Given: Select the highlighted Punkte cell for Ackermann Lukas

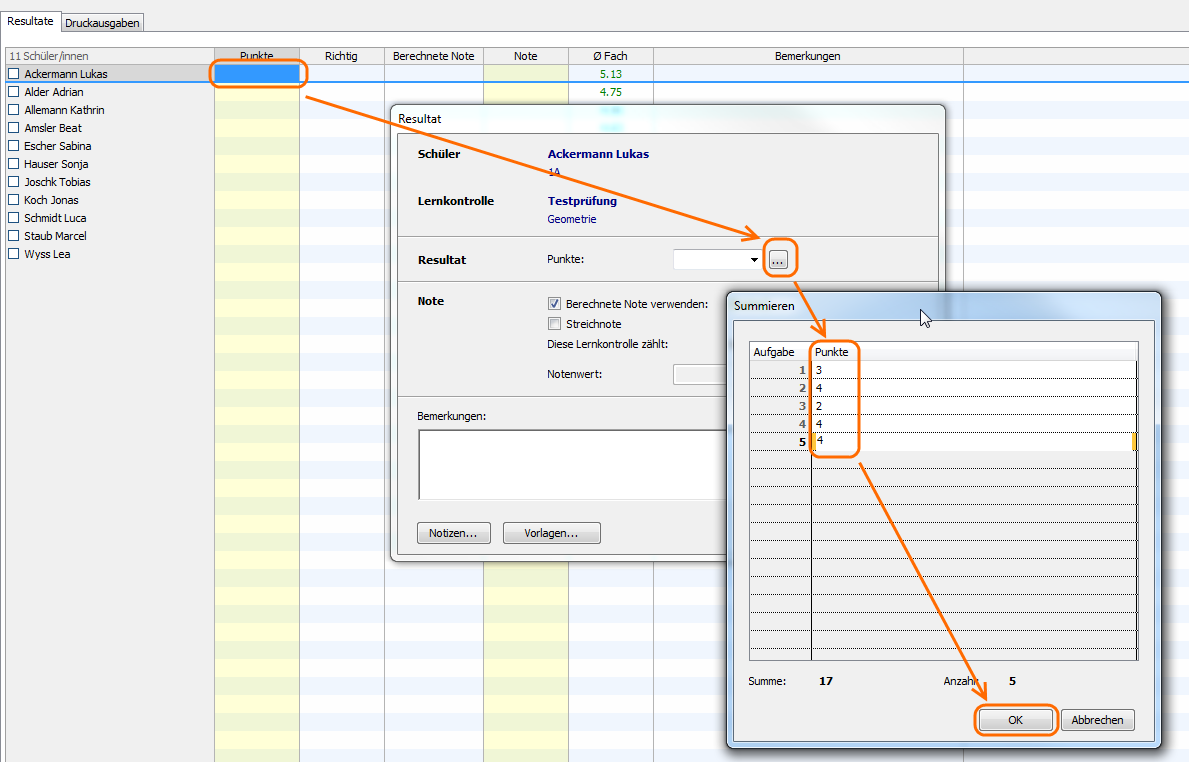Looking at the screenshot, I should (257, 74).
